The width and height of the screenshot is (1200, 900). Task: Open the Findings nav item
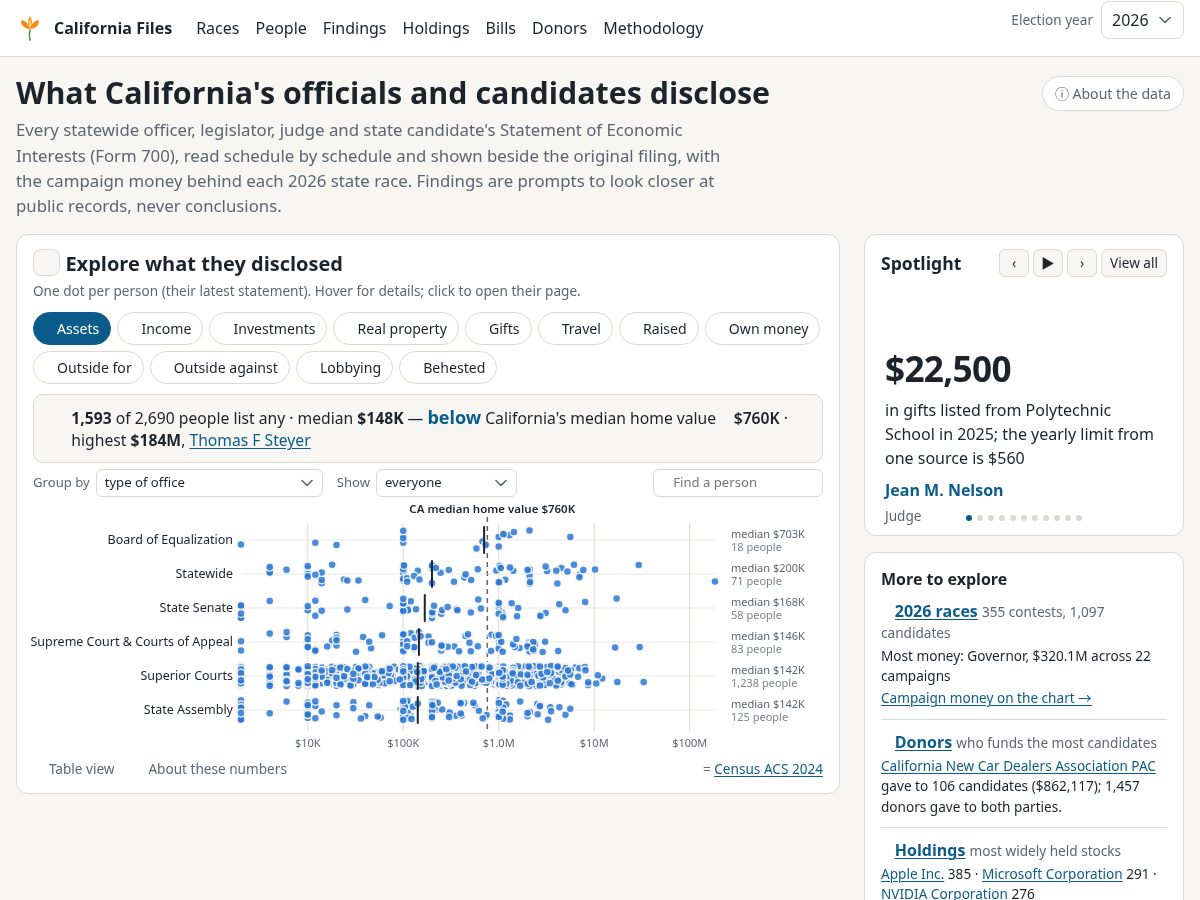tap(354, 28)
